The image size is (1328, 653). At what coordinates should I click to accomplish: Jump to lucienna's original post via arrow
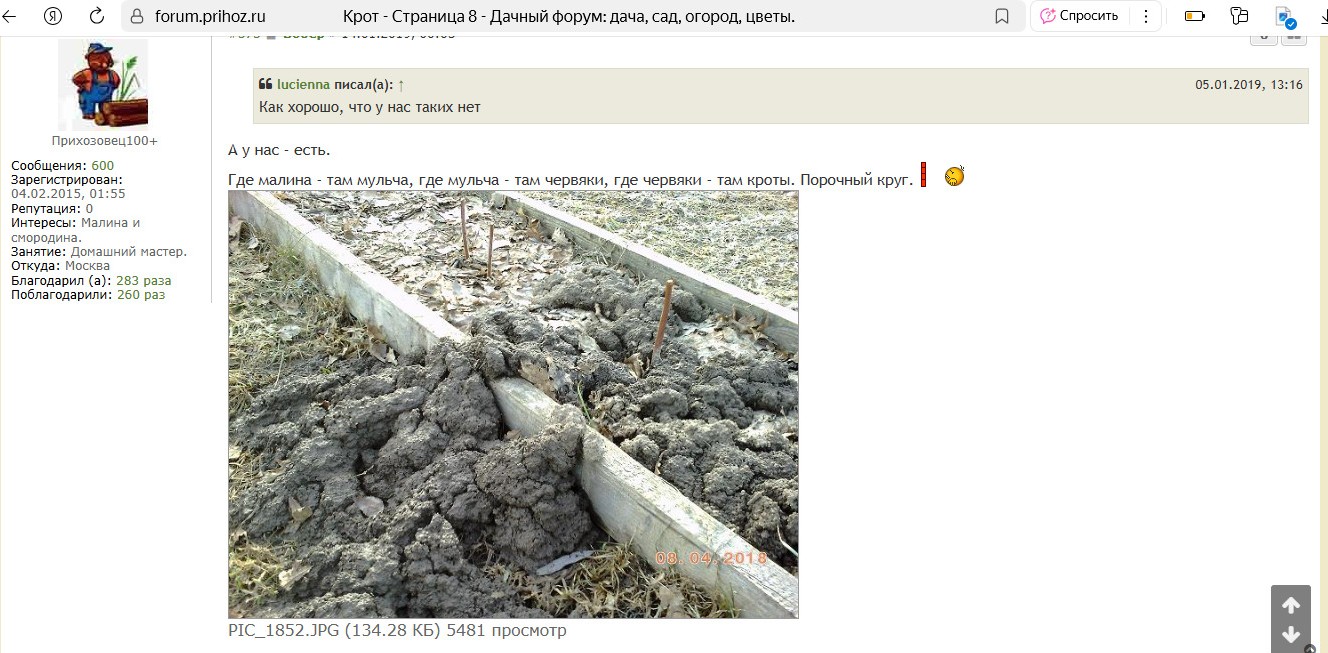pyautogui.click(x=401, y=85)
